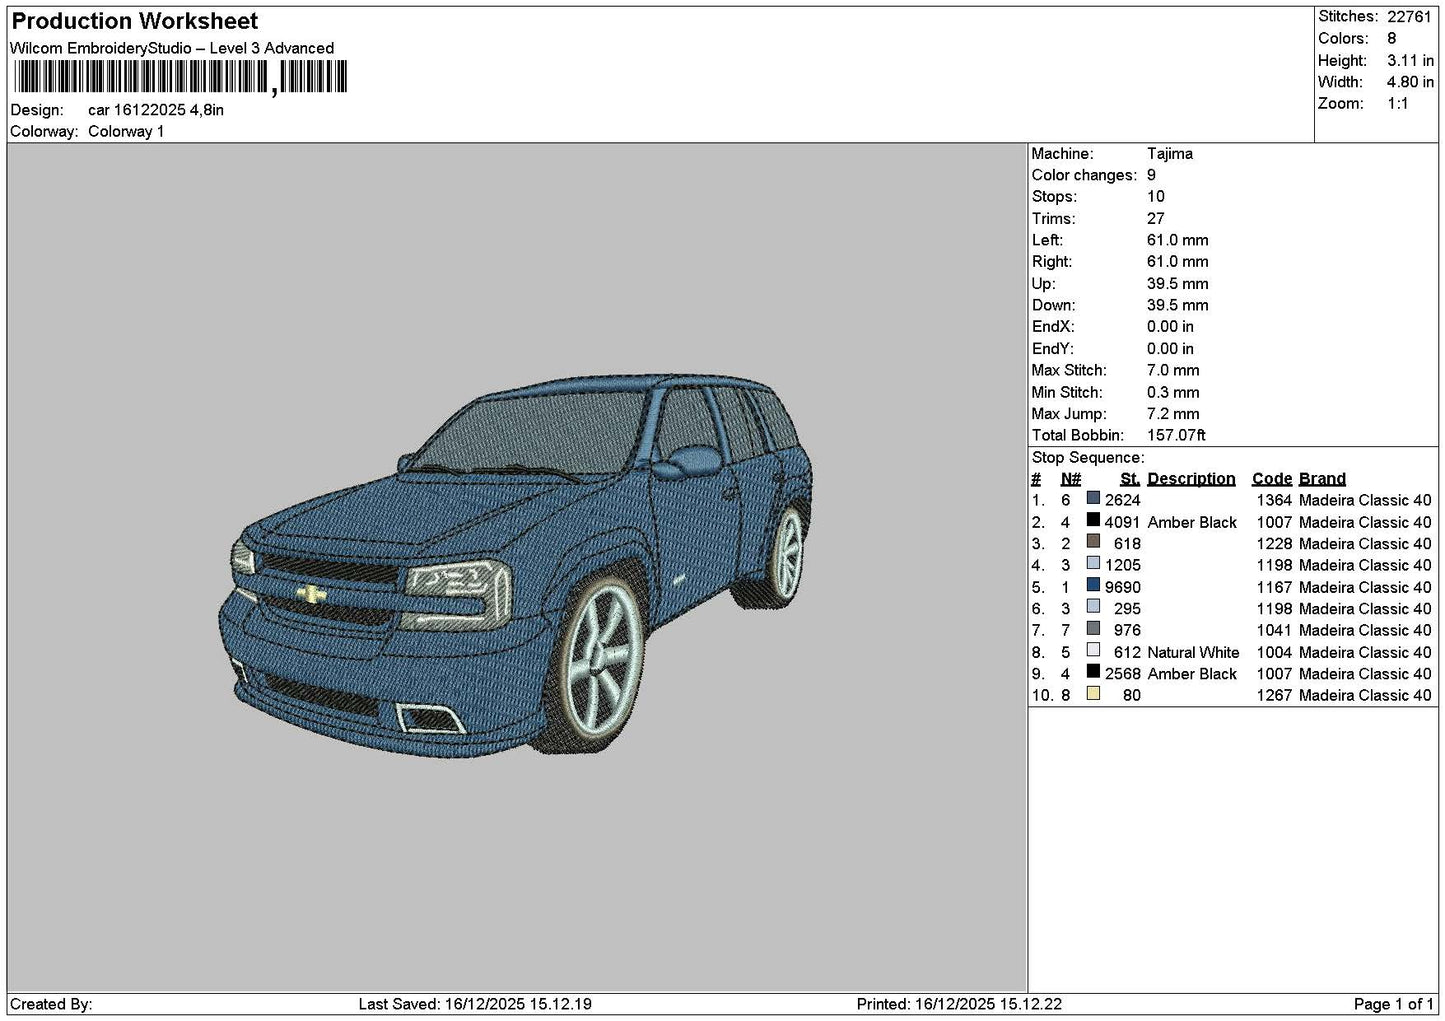Click the light blue swatch for stop 4

tap(1093, 564)
